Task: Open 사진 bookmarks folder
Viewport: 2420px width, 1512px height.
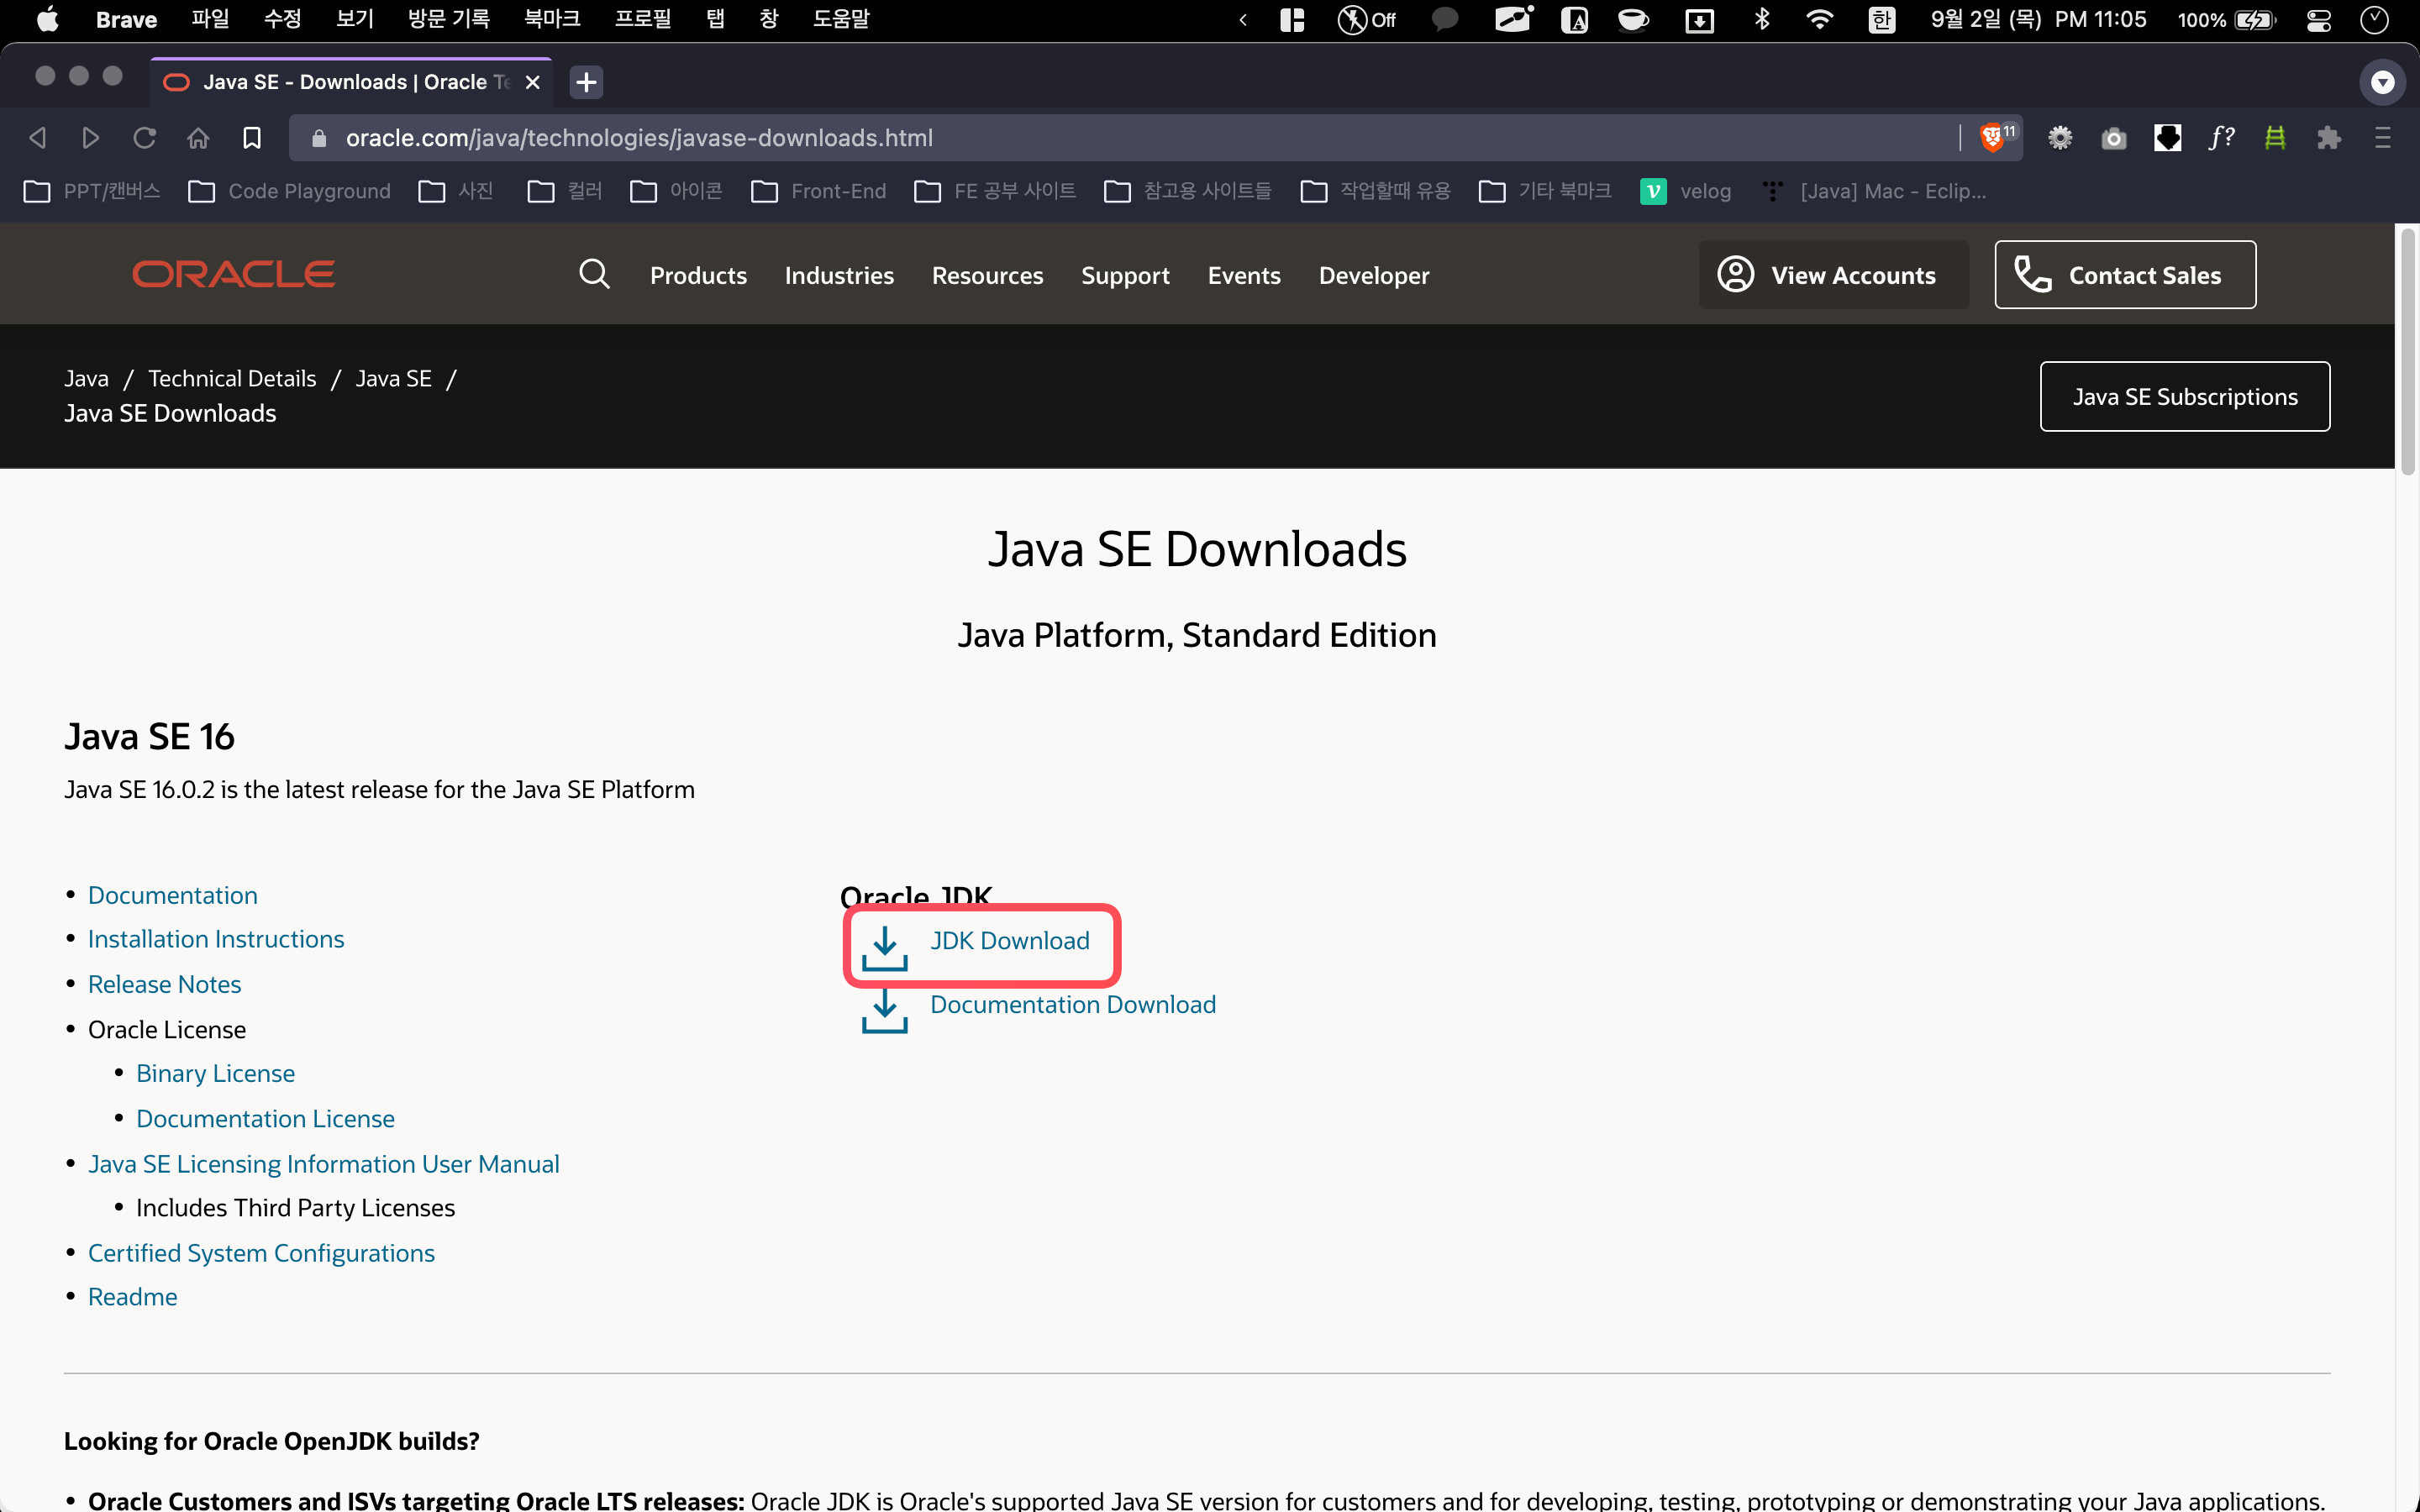Action: pyautogui.click(x=456, y=191)
